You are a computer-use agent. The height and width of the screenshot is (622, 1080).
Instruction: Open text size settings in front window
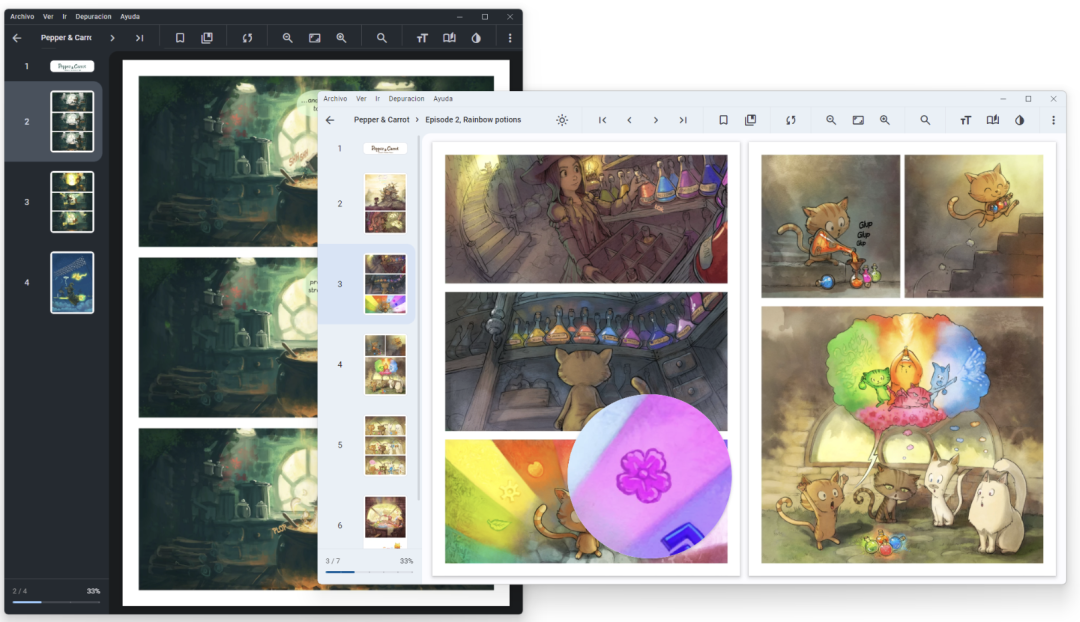[966, 120]
